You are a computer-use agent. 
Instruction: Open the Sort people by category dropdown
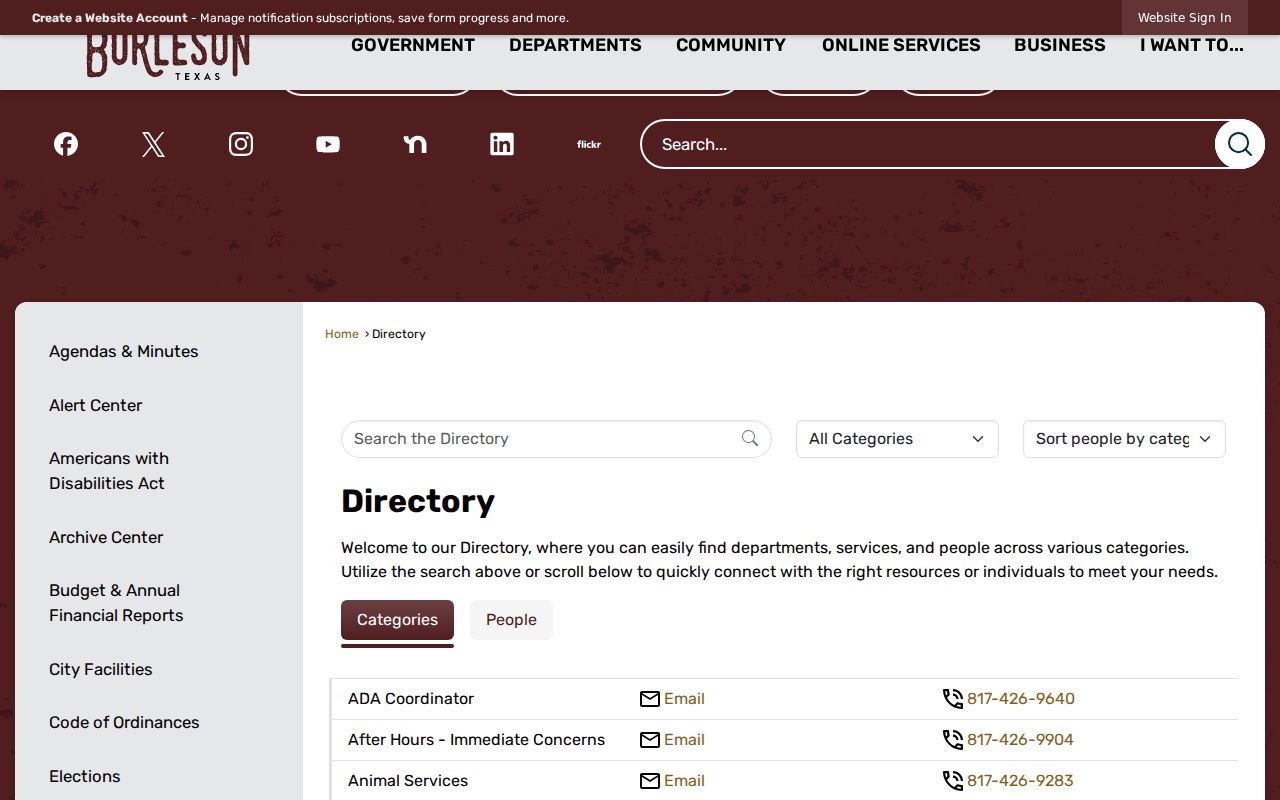1124,439
